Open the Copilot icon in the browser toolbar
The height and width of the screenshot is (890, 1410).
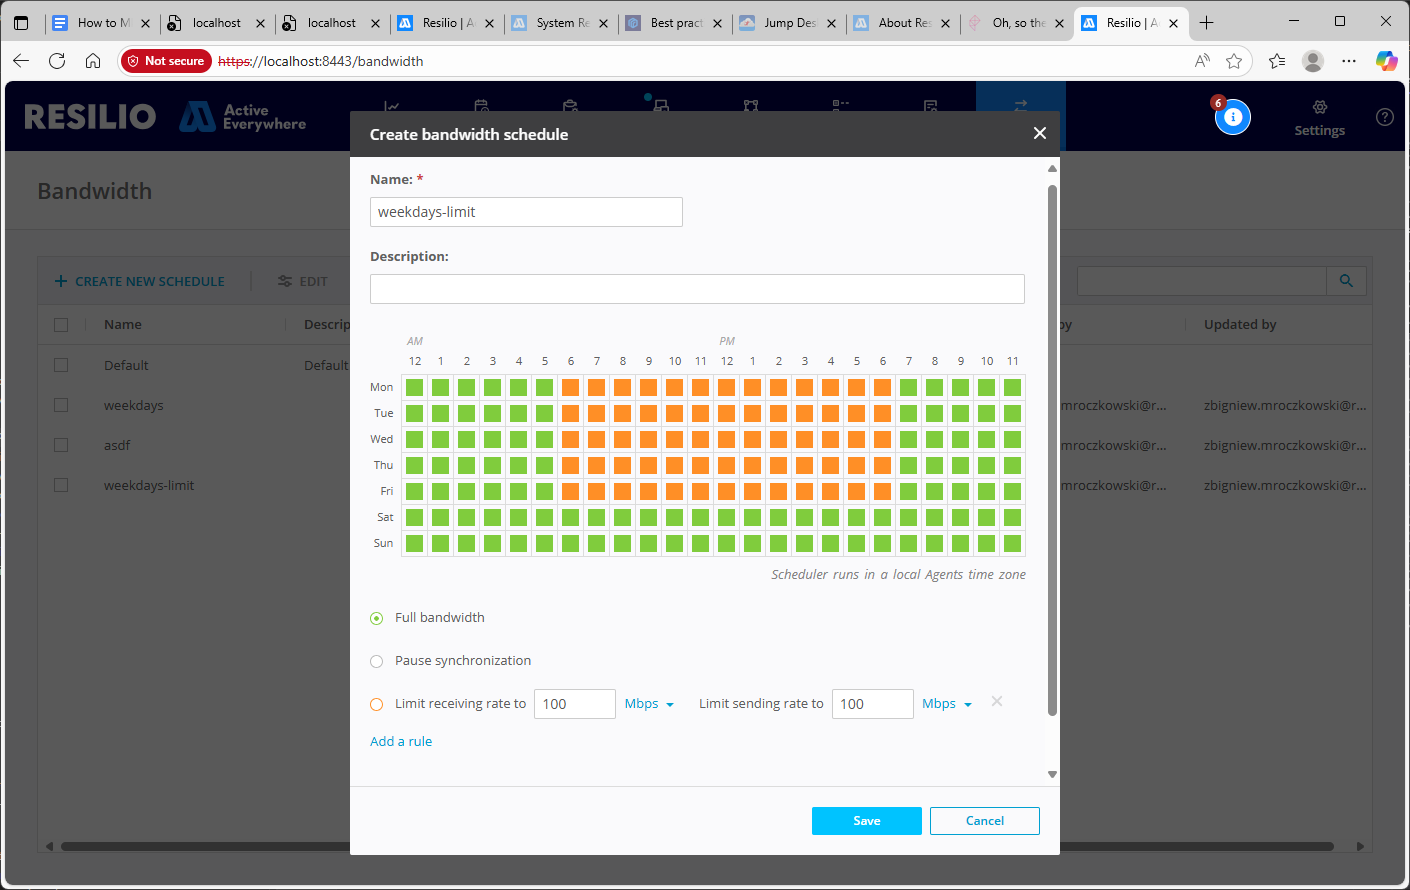point(1385,61)
